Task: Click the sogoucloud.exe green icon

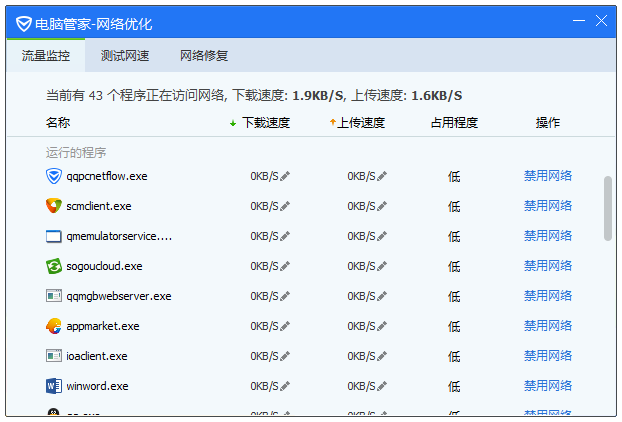Action: pyautogui.click(x=54, y=266)
